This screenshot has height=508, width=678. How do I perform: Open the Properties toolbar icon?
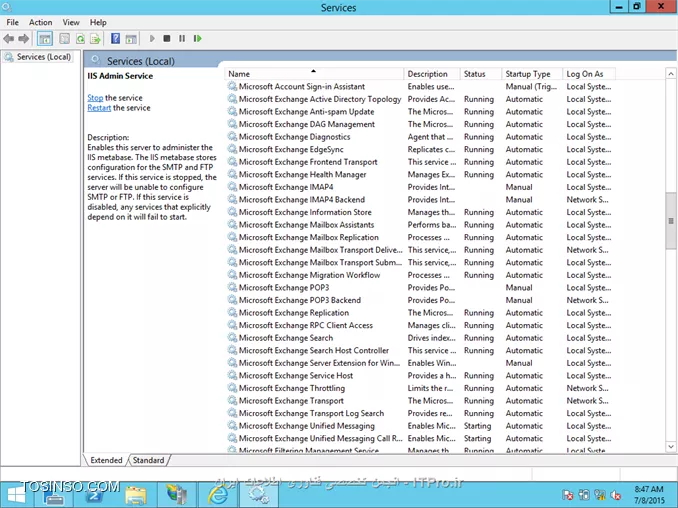(x=64, y=39)
